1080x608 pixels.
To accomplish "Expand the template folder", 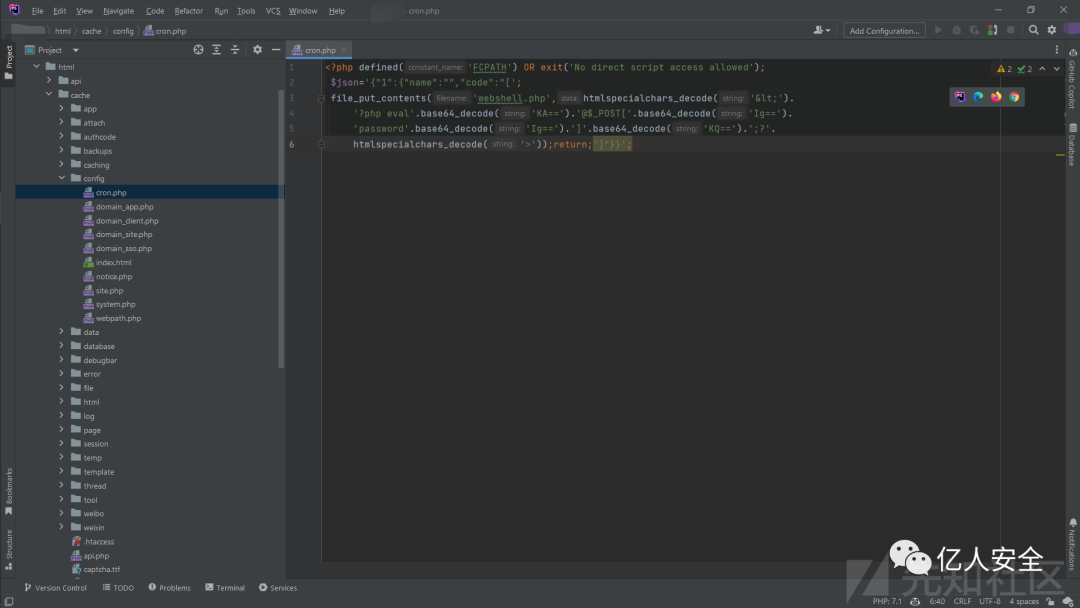I will pos(61,472).
